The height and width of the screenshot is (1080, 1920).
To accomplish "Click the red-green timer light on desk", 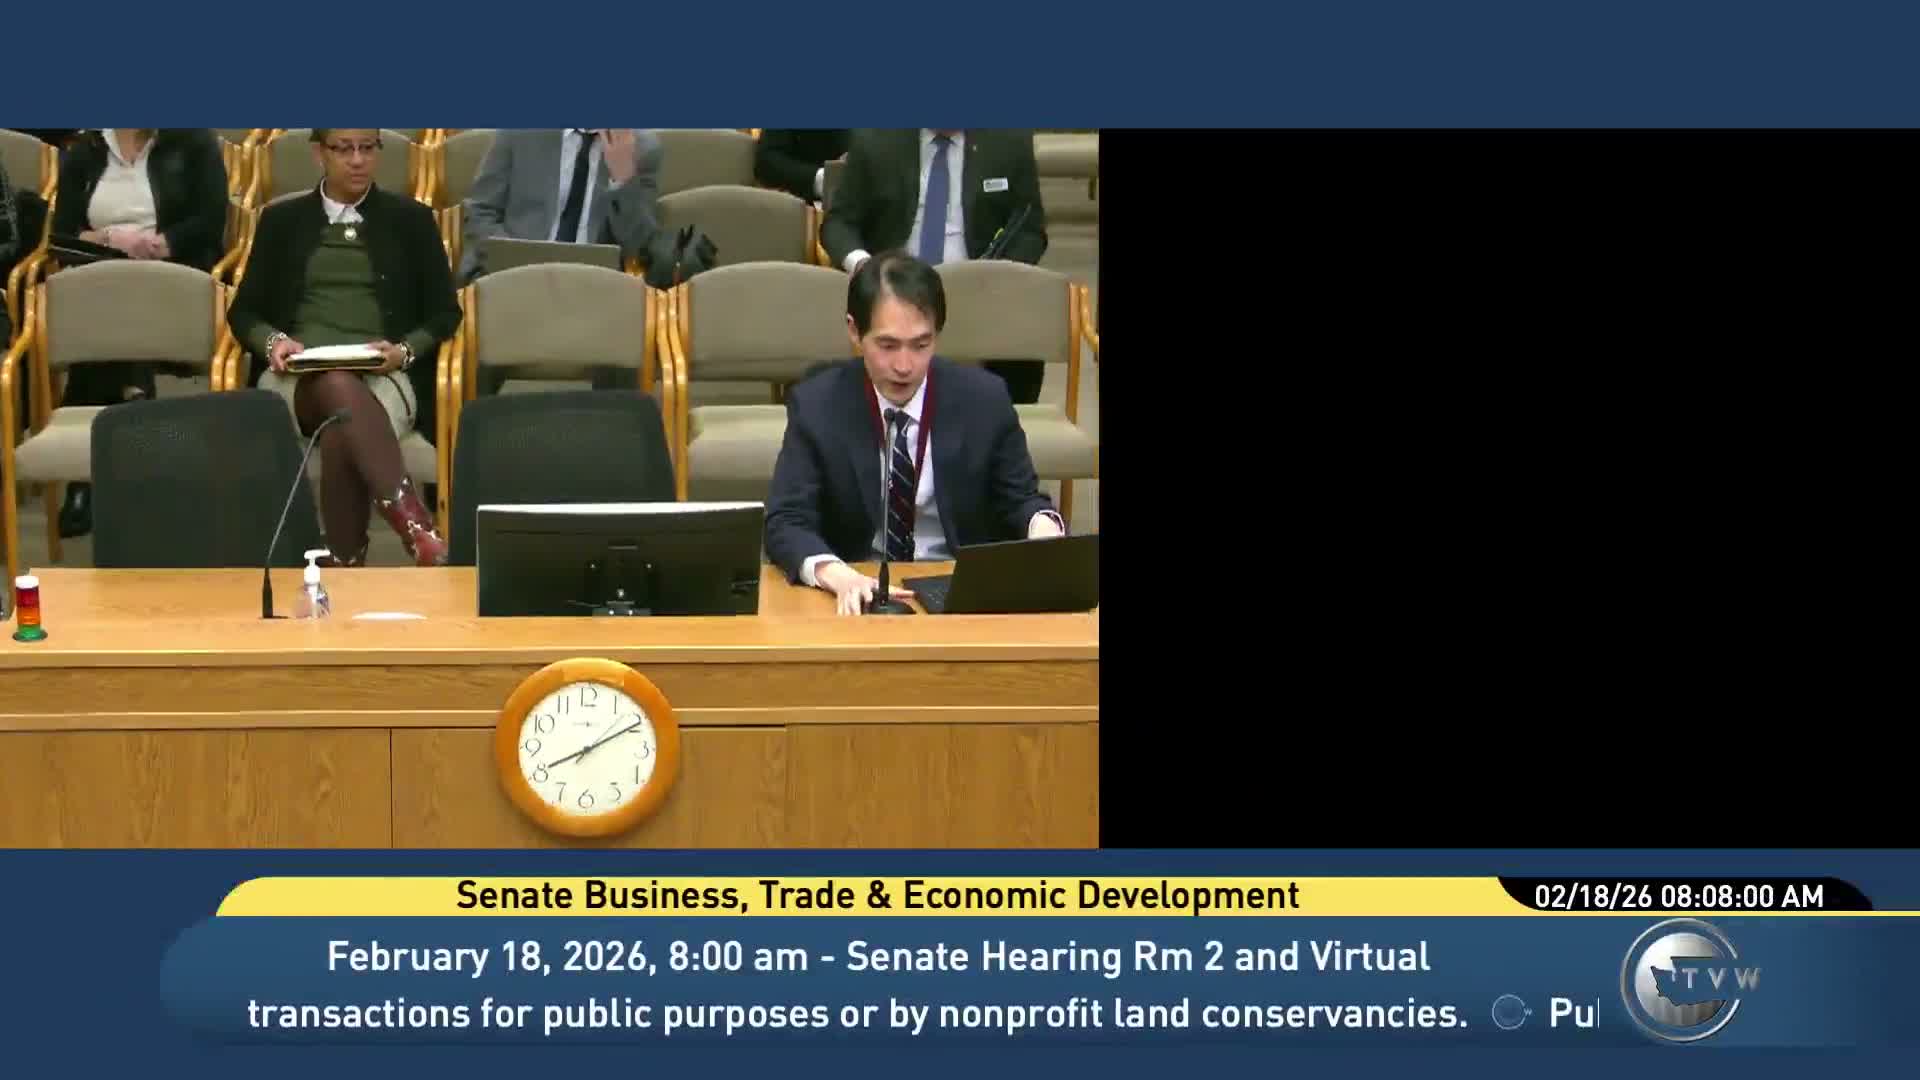I will [x=28, y=608].
